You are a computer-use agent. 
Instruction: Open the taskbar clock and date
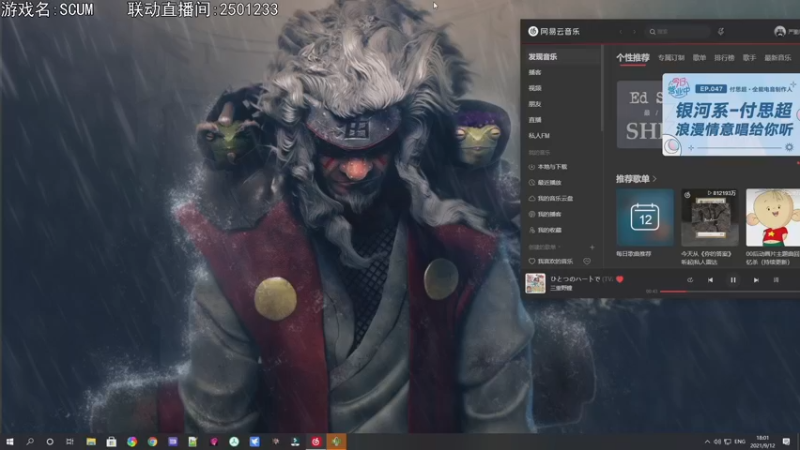pyautogui.click(x=763, y=442)
